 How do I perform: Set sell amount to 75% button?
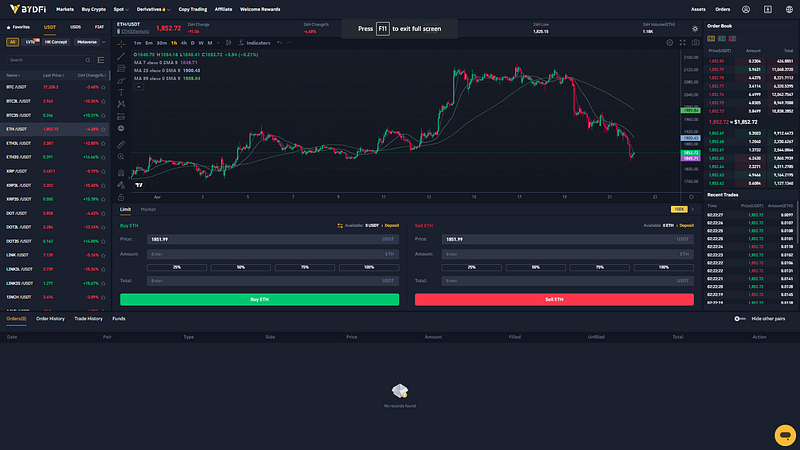pos(599,267)
